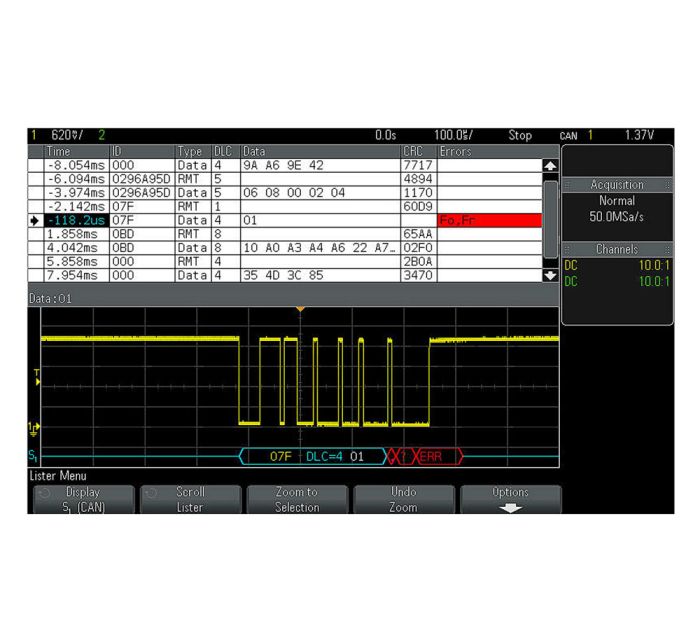Click the Lister Menu title

click(x=58, y=476)
